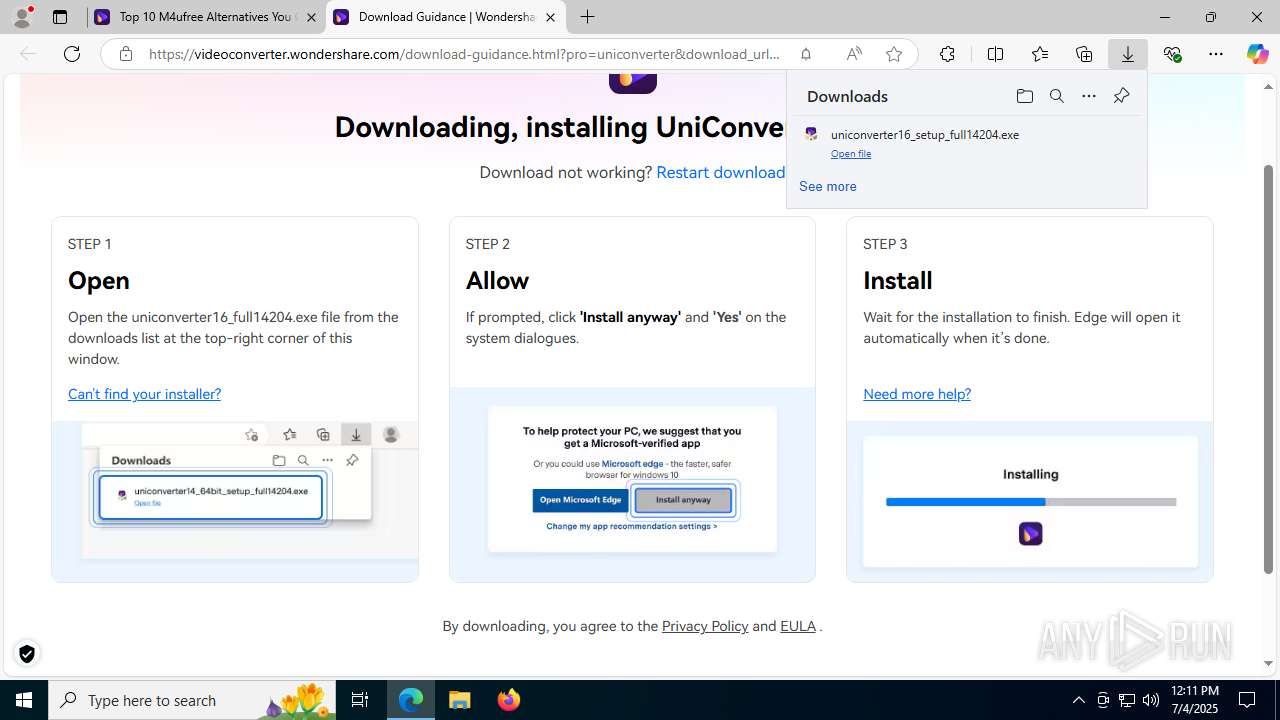Open the Windows Start menu
The height and width of the screenshot is (720, 1280).
pyautogui.click(x=24, y=700)
